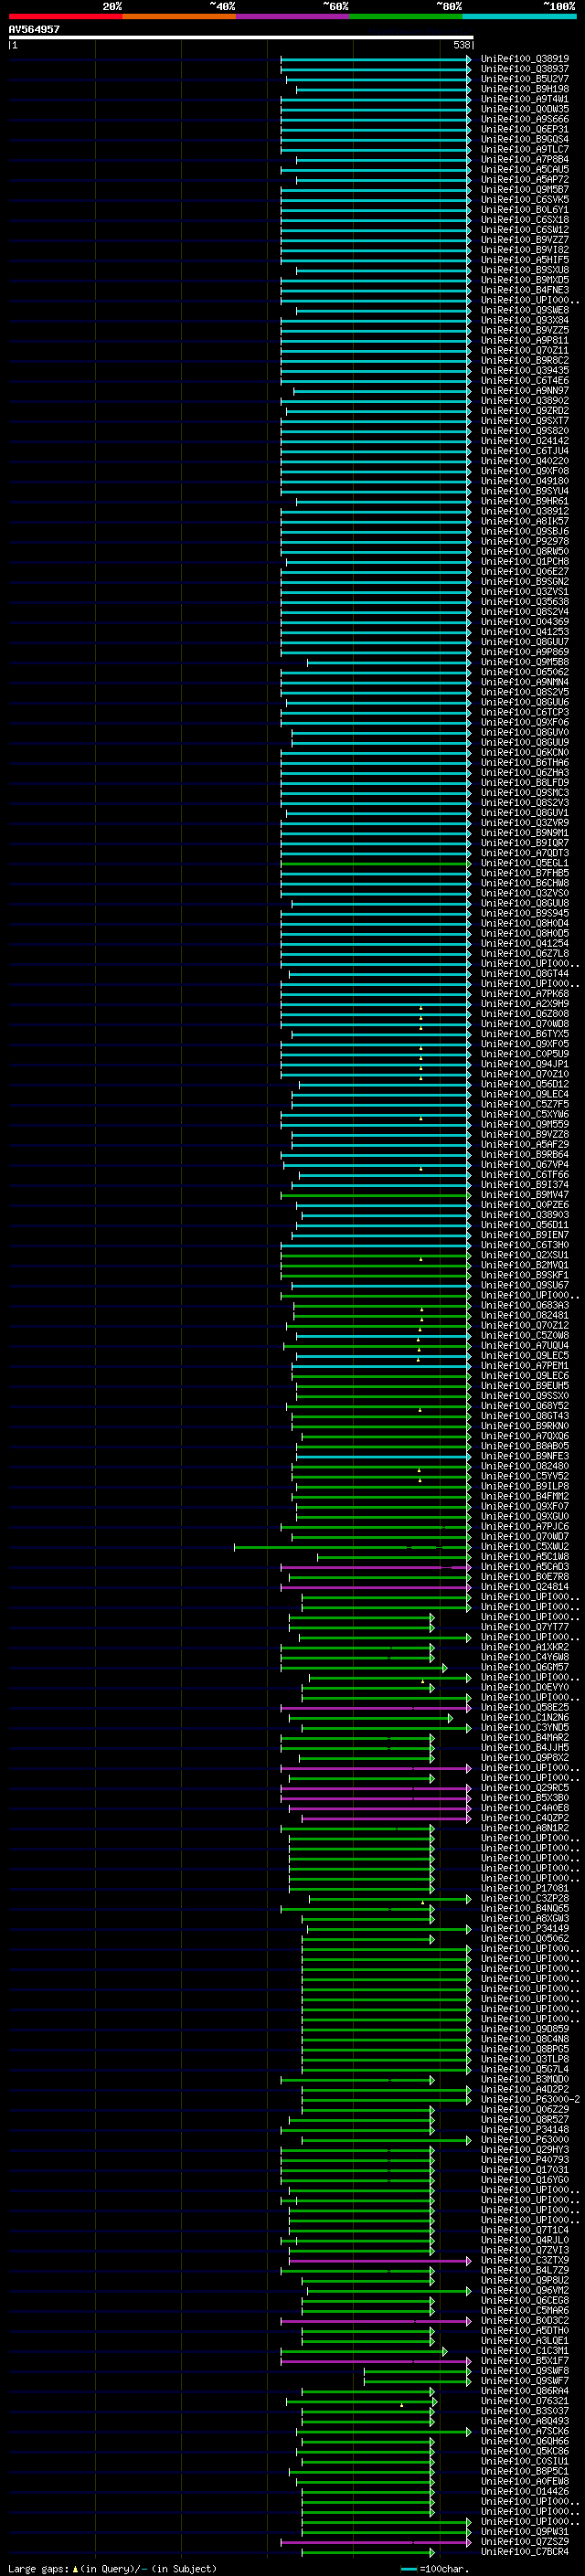Click the hit label UniRef100_A5AF29

(x=524, y=1145)
